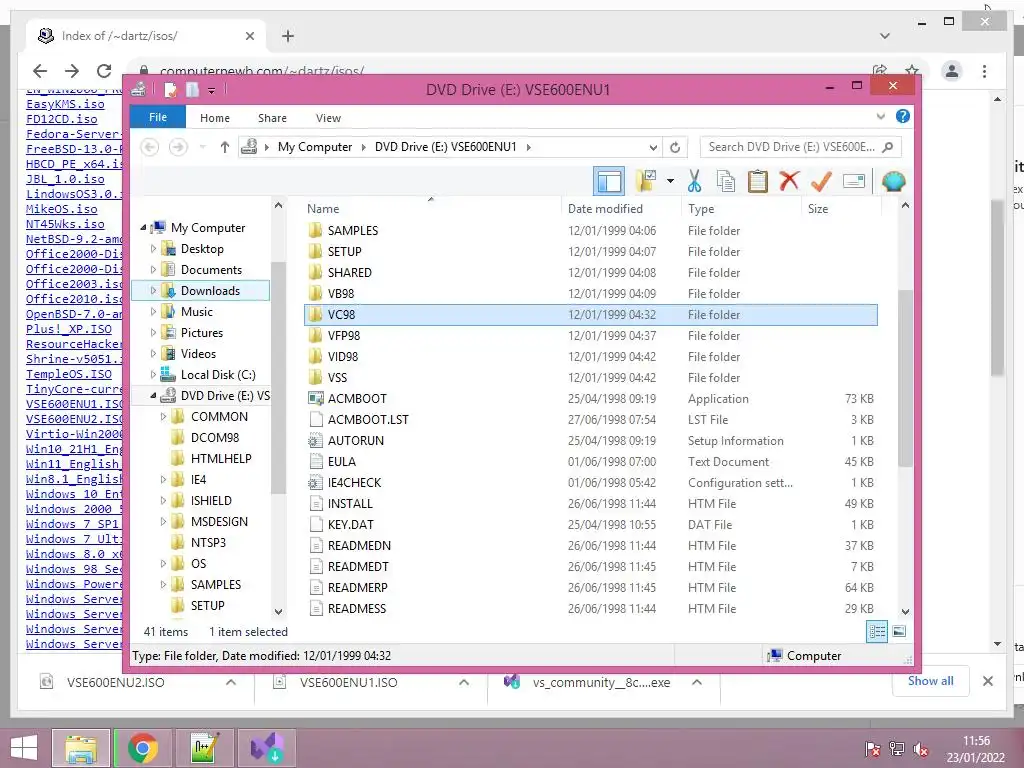1024x768 pixels.
Task: Expand Local Disk (C:) tree node
Action: click(x=153, y=375)
